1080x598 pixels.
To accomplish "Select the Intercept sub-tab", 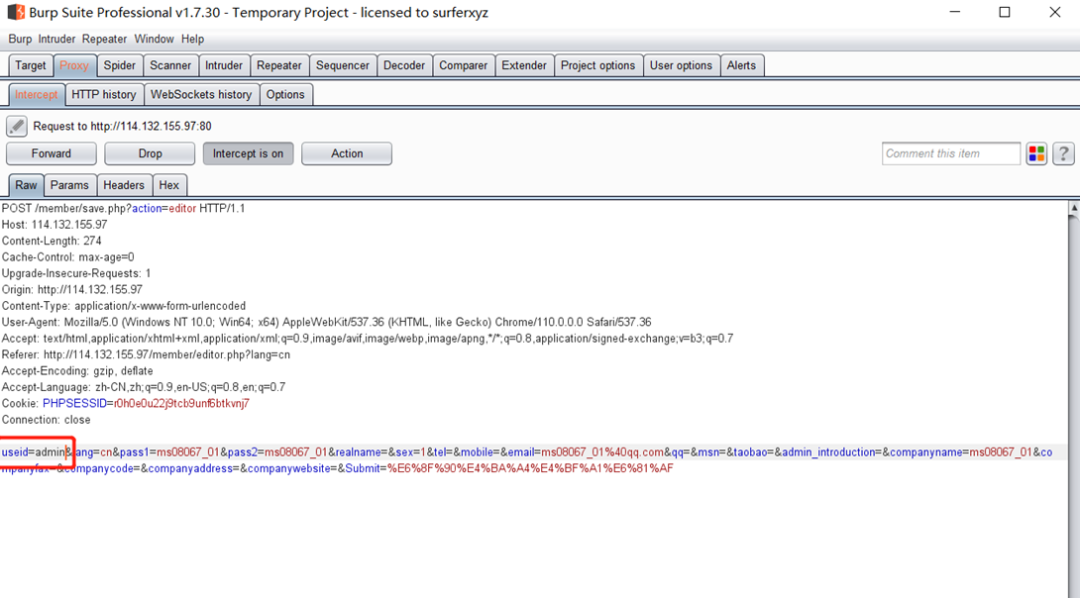I will (37, 94).
